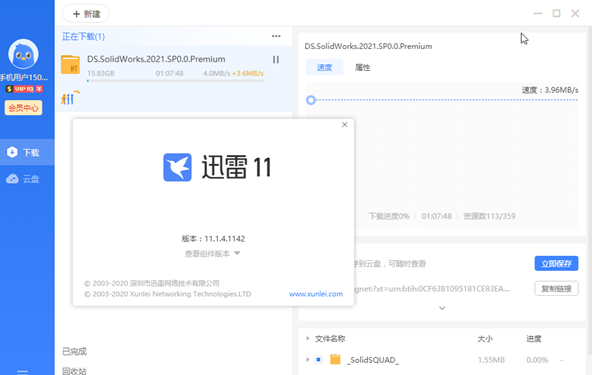The height and width of the screenshot is (375, 592).
Task: Expand the _SolidSQUAD_ folder row
Action: point(308,360)
